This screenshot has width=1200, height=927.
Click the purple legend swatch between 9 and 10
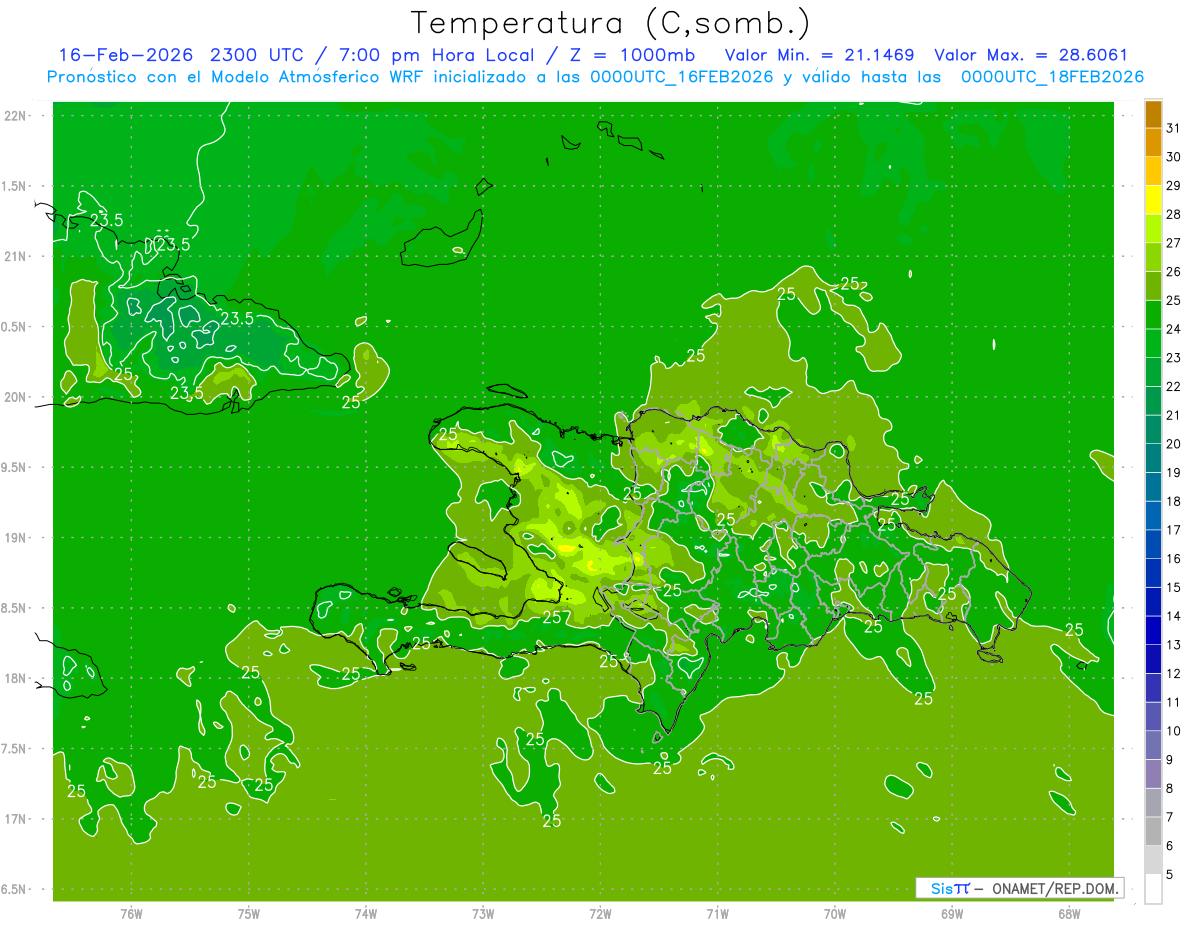tap(1153, 746)
